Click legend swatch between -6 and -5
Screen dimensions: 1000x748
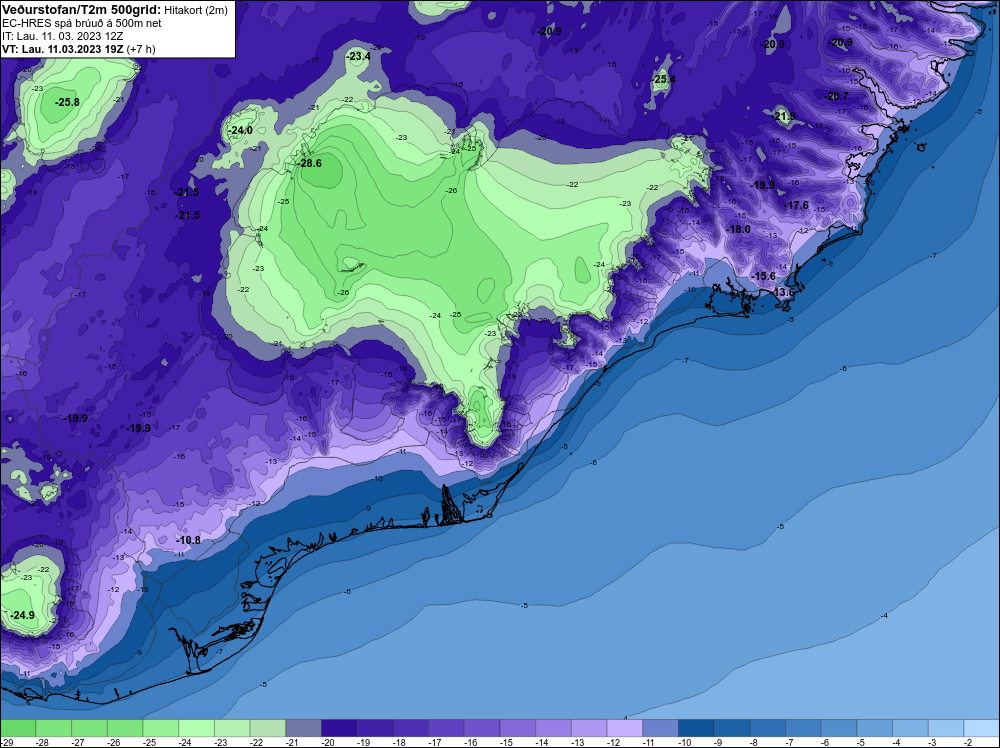[x=839, y=728]
